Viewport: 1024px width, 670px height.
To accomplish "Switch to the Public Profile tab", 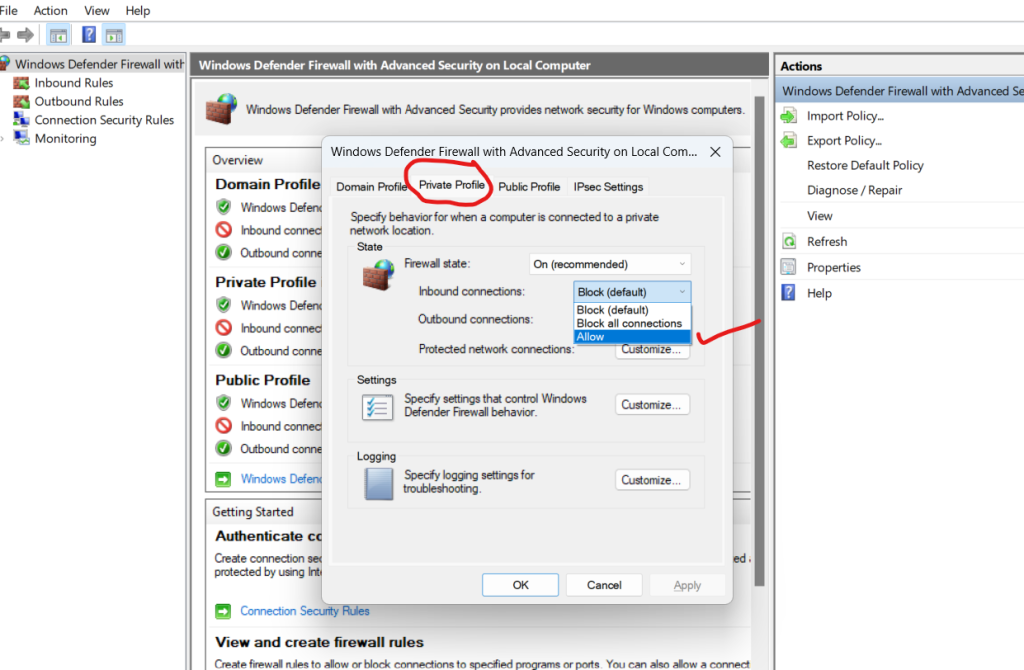I will point(529,187).
